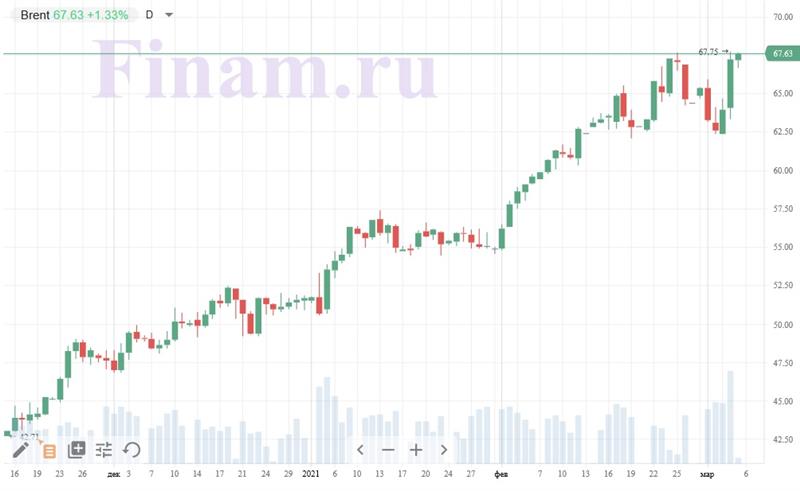Click the orange list icon
800x491 pixels.
click(49, 451)
